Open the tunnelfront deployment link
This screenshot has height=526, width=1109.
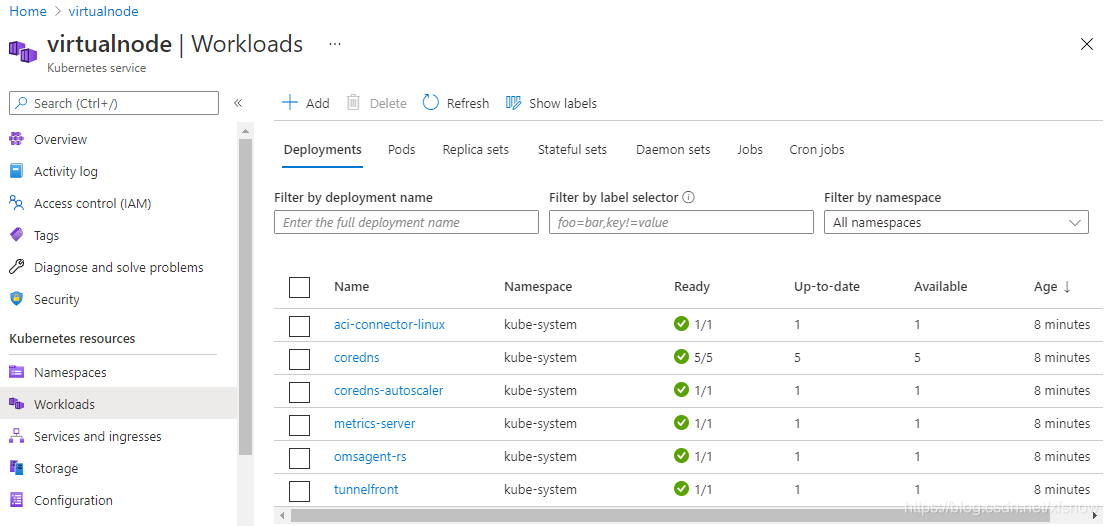tap(366, 489)
